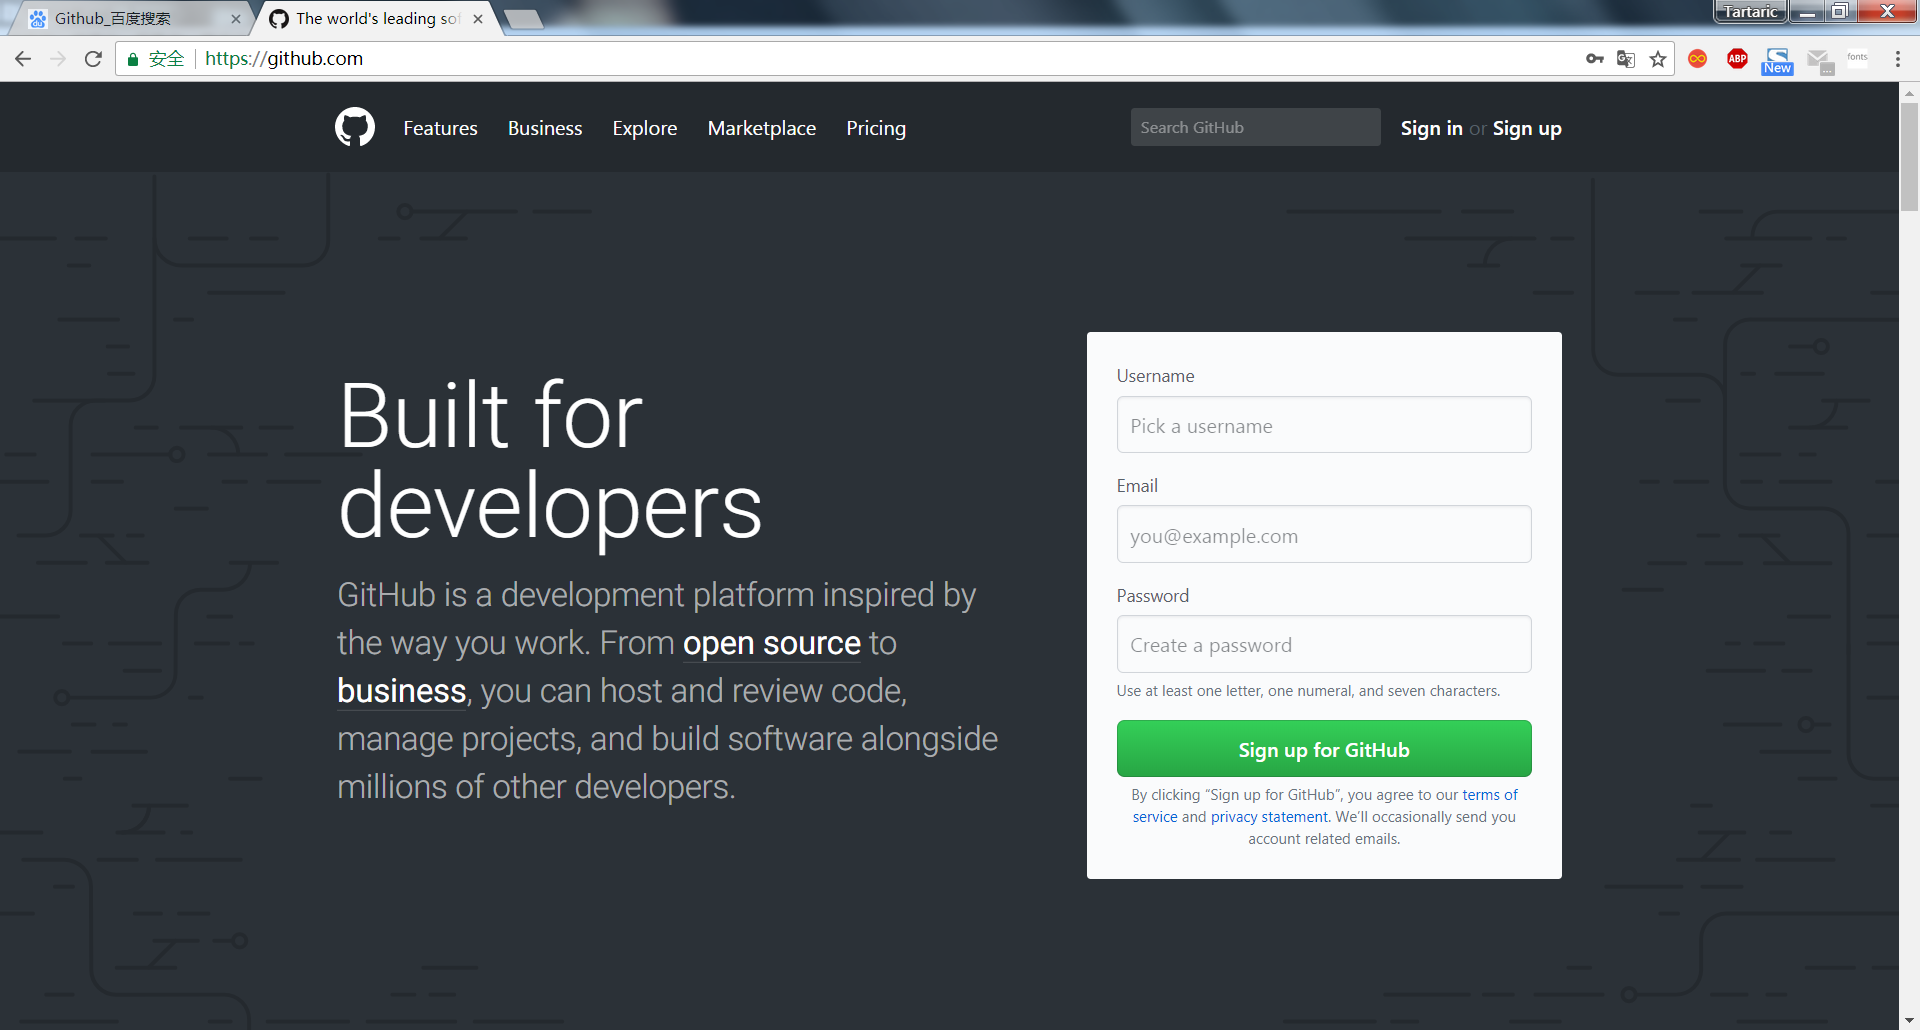Open the Features nav link
Screen dimensions: 1920x1030
(440, 128)
